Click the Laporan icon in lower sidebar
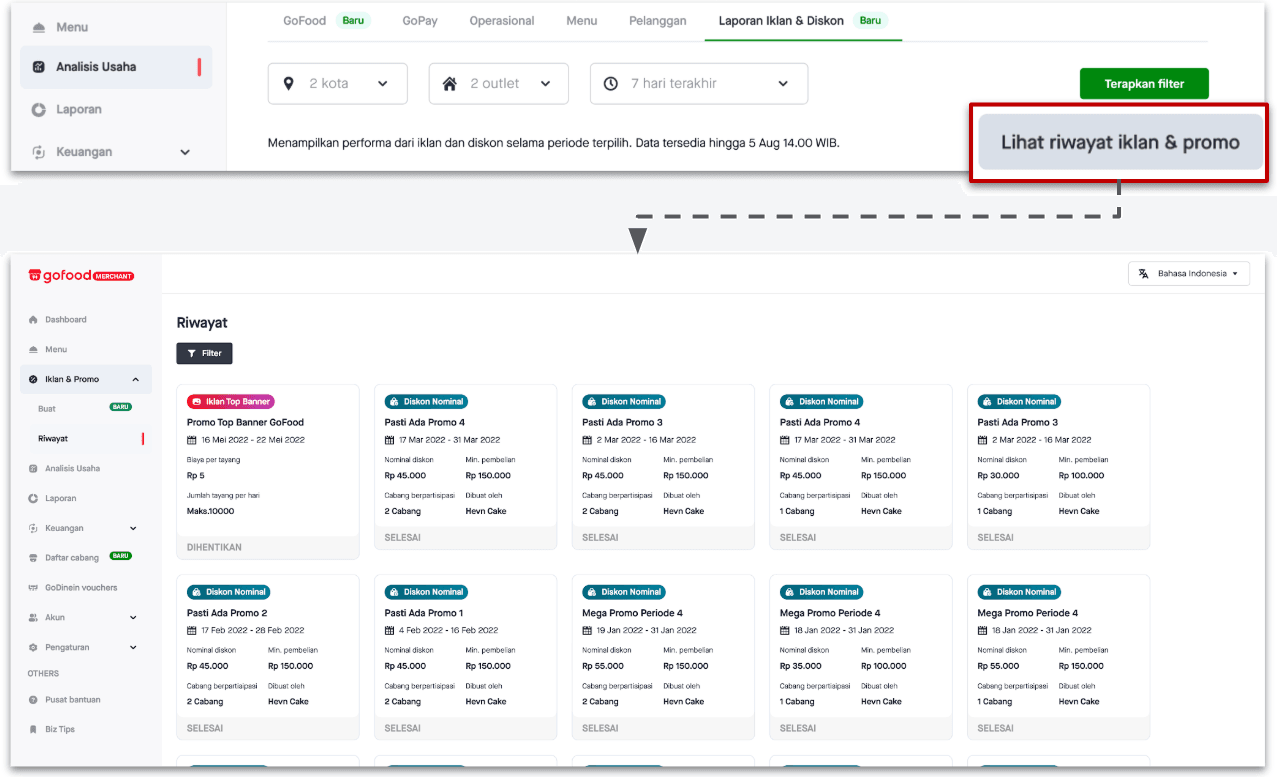The height and width of the screenshot is (777, 1277). coord(33,498)
